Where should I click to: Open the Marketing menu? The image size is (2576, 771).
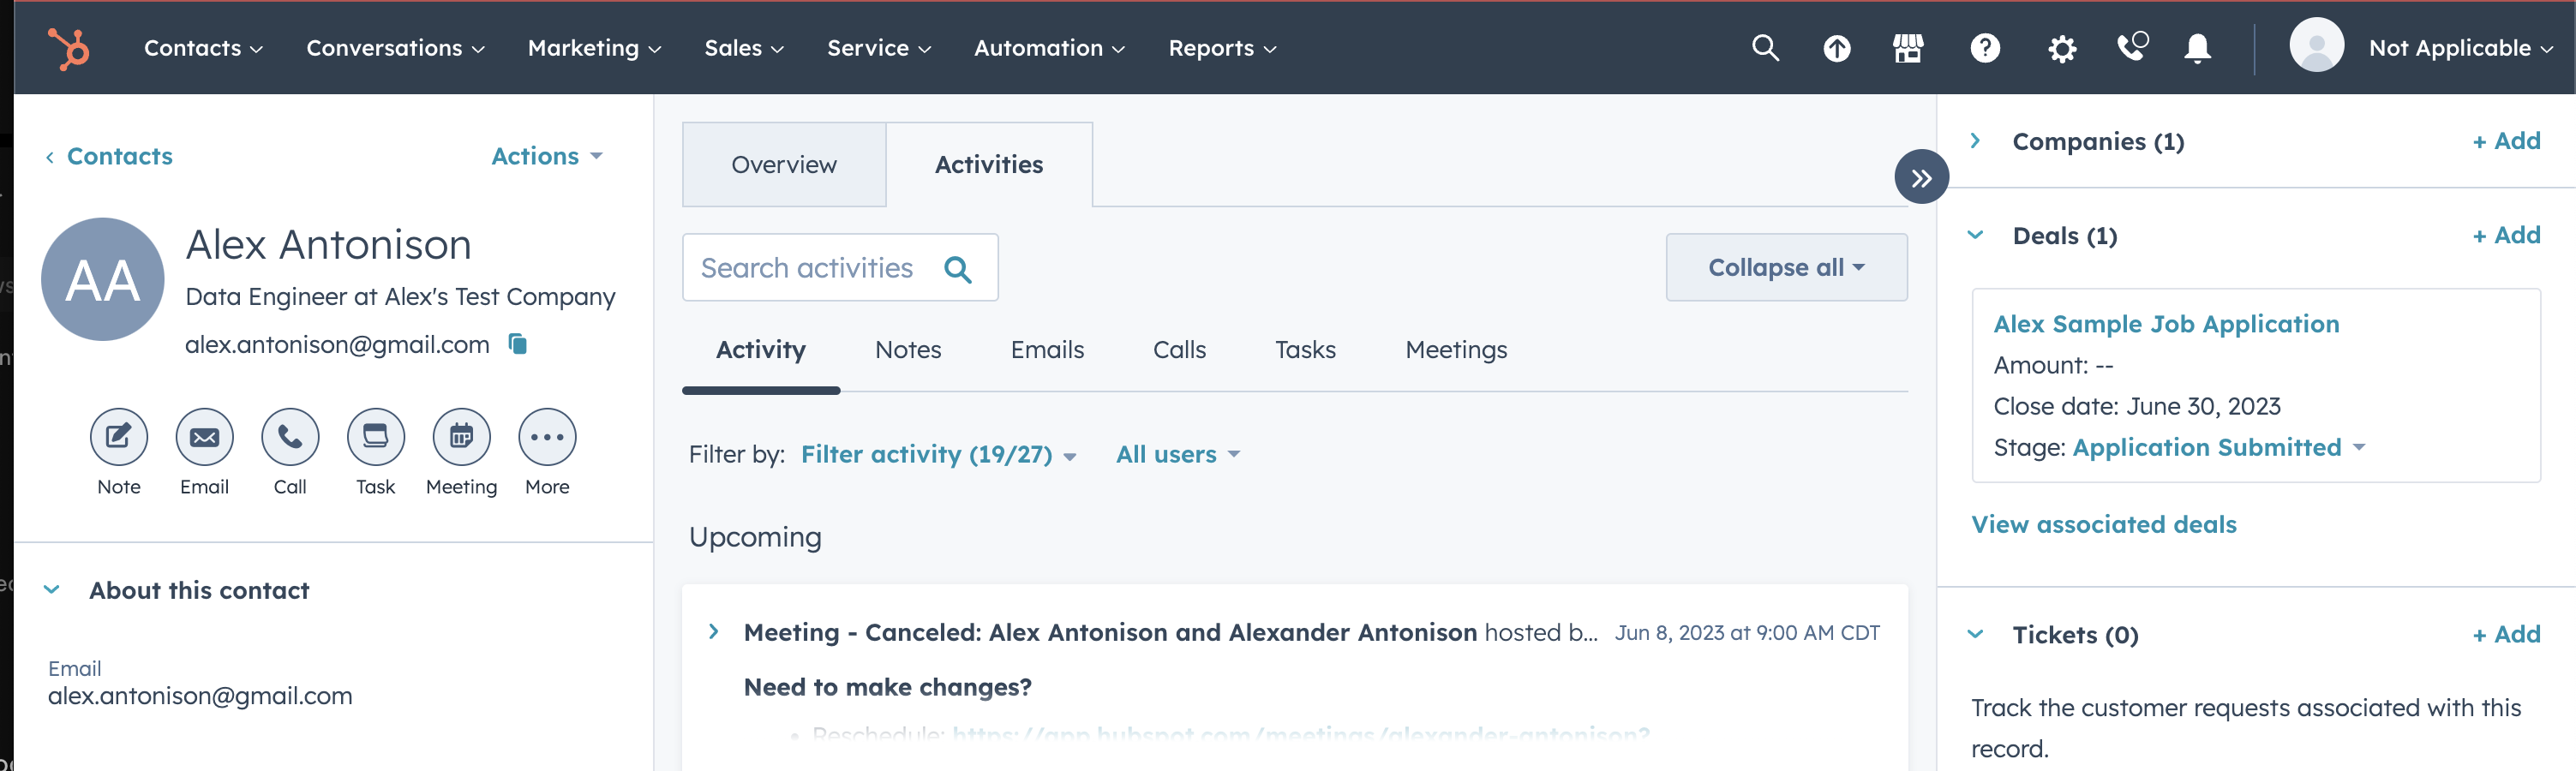[x=594, y=48]
